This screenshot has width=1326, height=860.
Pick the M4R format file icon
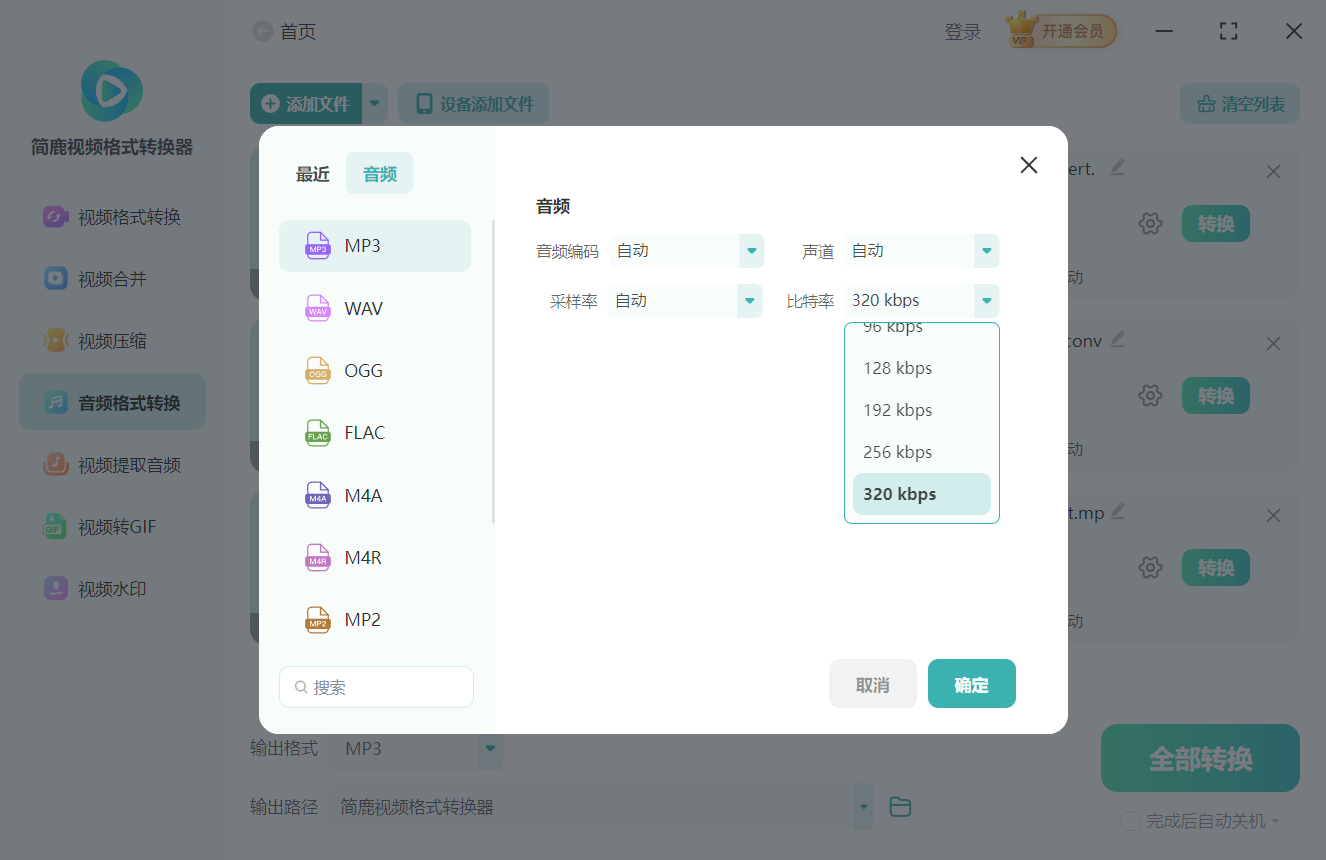[318, 557]
